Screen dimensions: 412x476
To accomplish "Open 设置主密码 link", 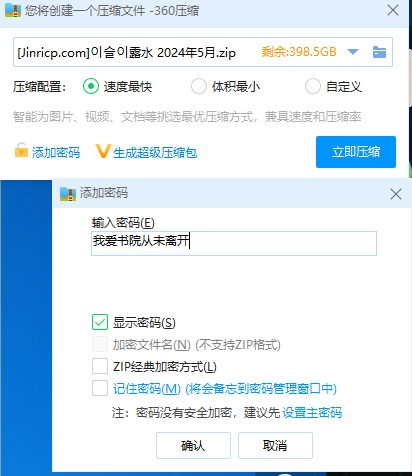I will point(312,413).
